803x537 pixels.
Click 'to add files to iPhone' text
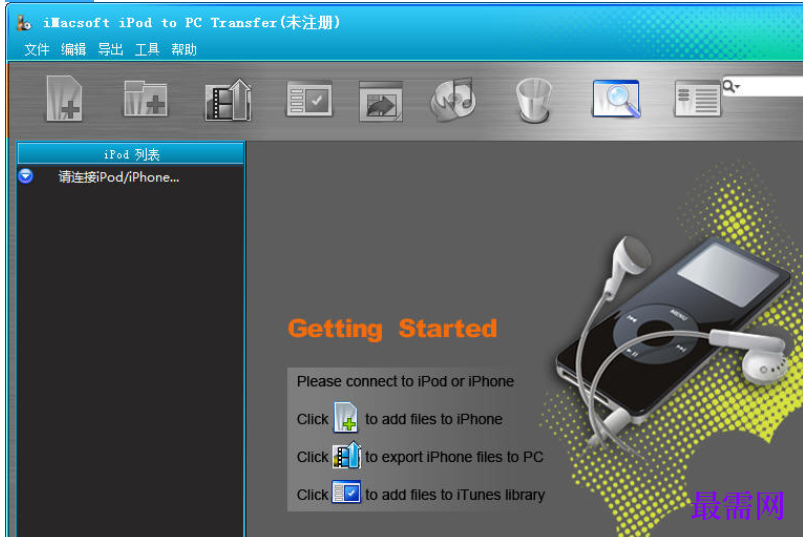pos(434,419)
